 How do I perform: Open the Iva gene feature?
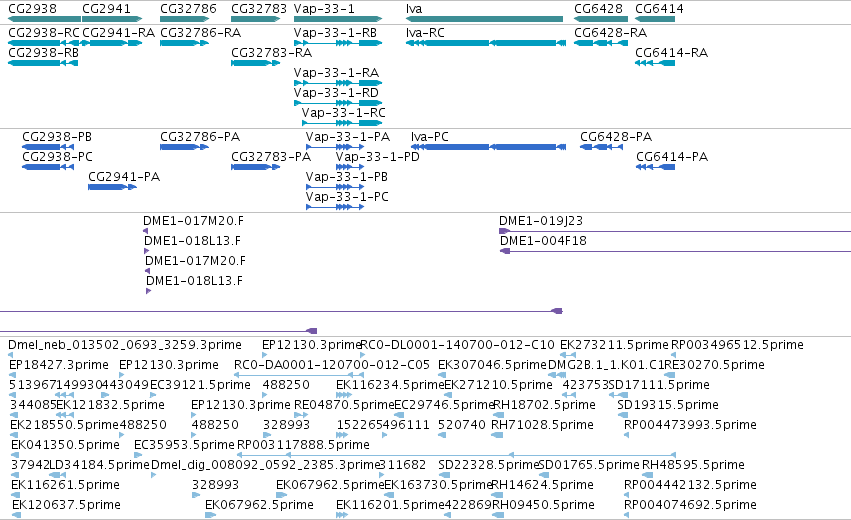(485, 19)
